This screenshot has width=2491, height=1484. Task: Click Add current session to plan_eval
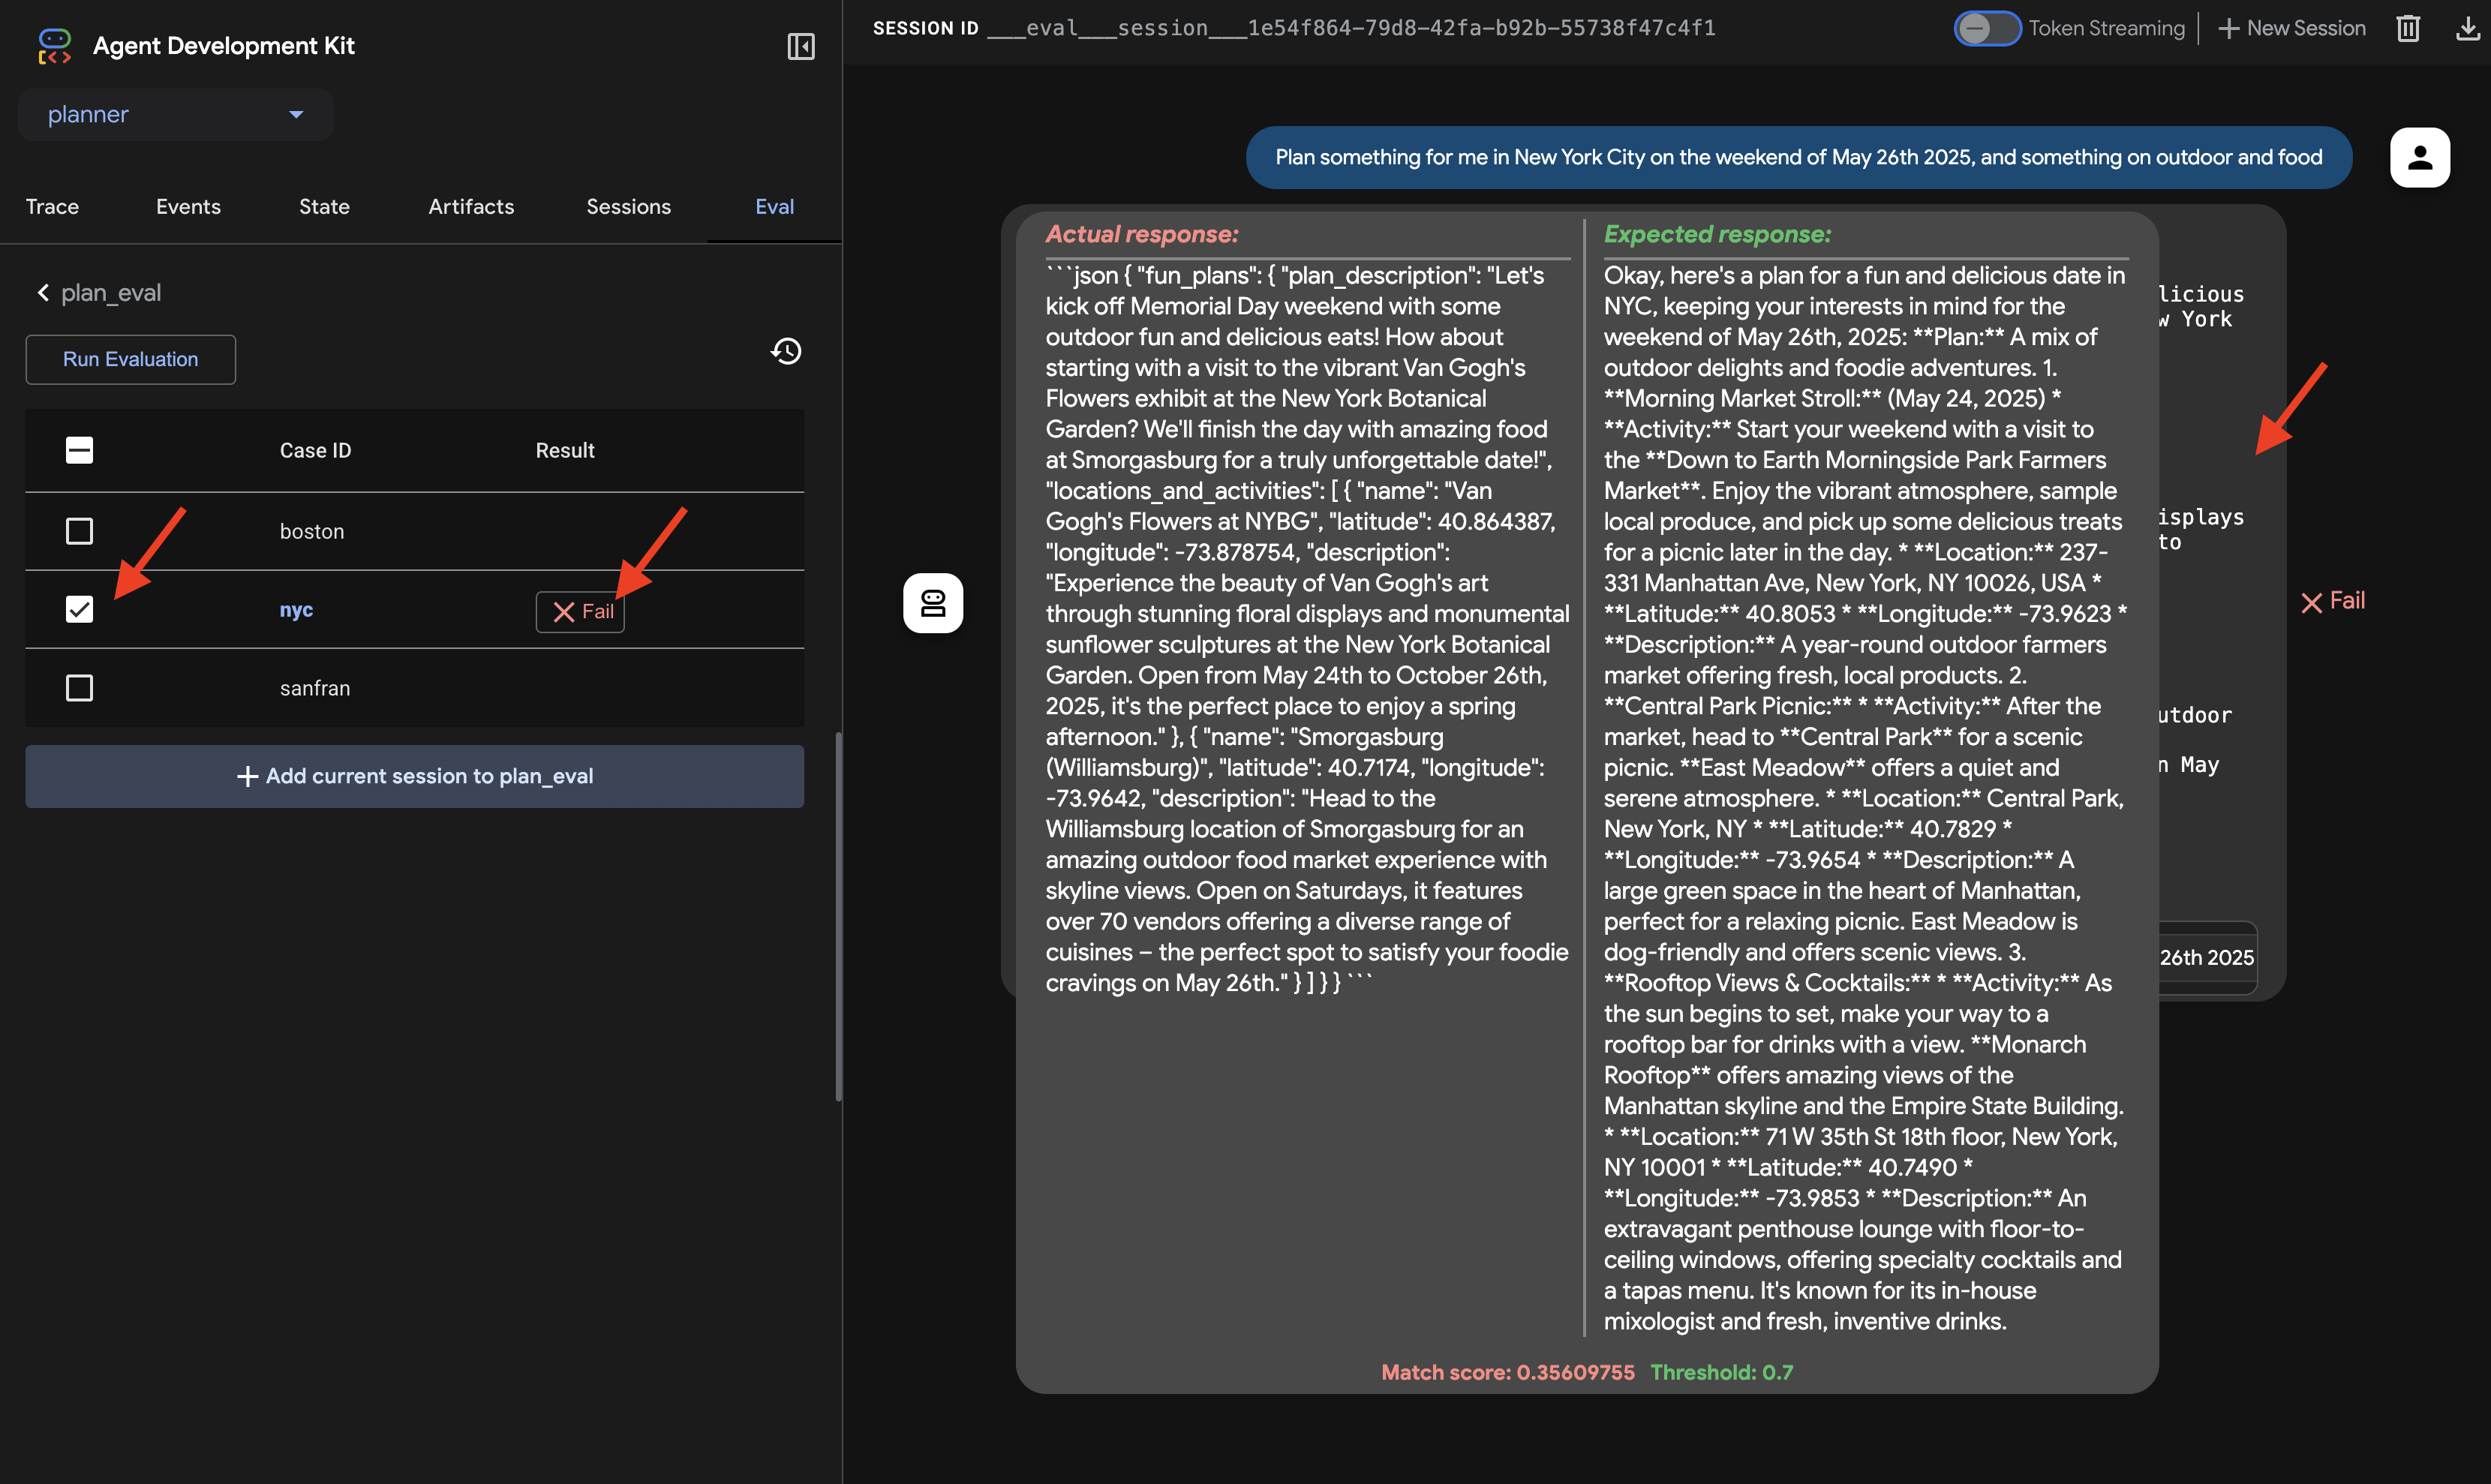pyautogui.click(x=414, y=776)
